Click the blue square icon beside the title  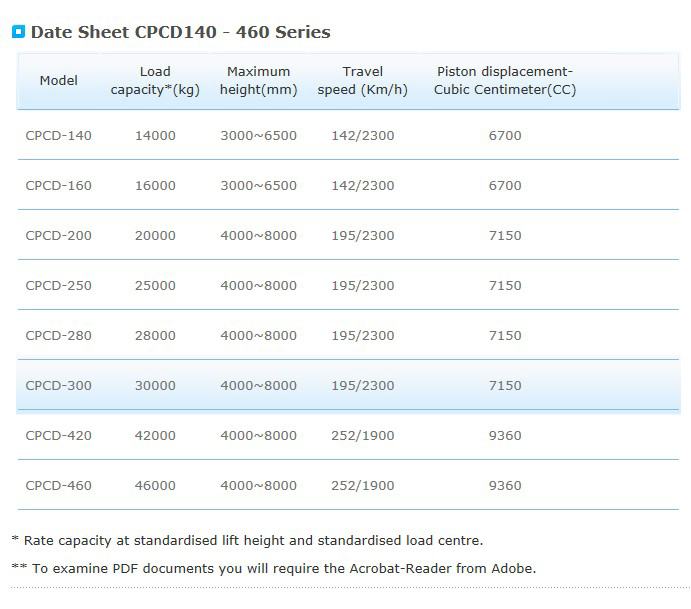point(19,32)
